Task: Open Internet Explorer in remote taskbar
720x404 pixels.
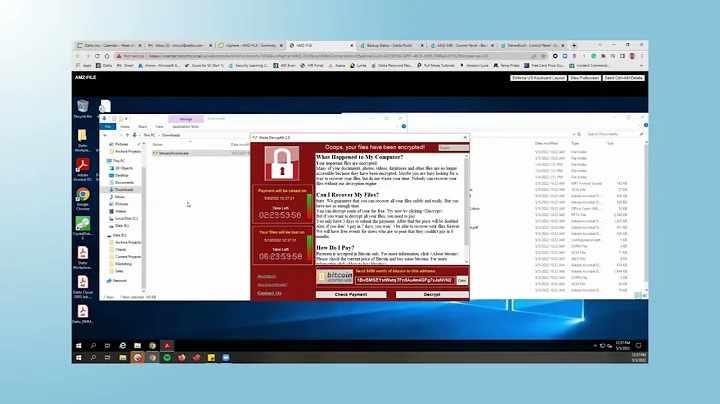Action: coord(123,345)
